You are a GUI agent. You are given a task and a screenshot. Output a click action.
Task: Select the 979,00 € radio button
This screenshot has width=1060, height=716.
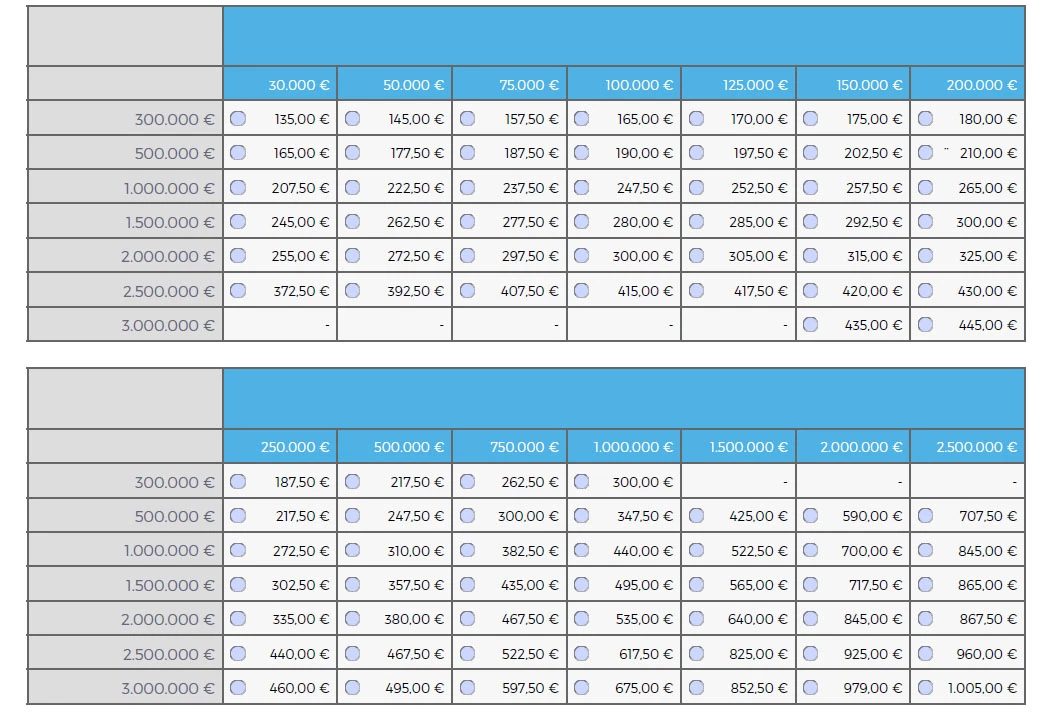click(811, 688)
